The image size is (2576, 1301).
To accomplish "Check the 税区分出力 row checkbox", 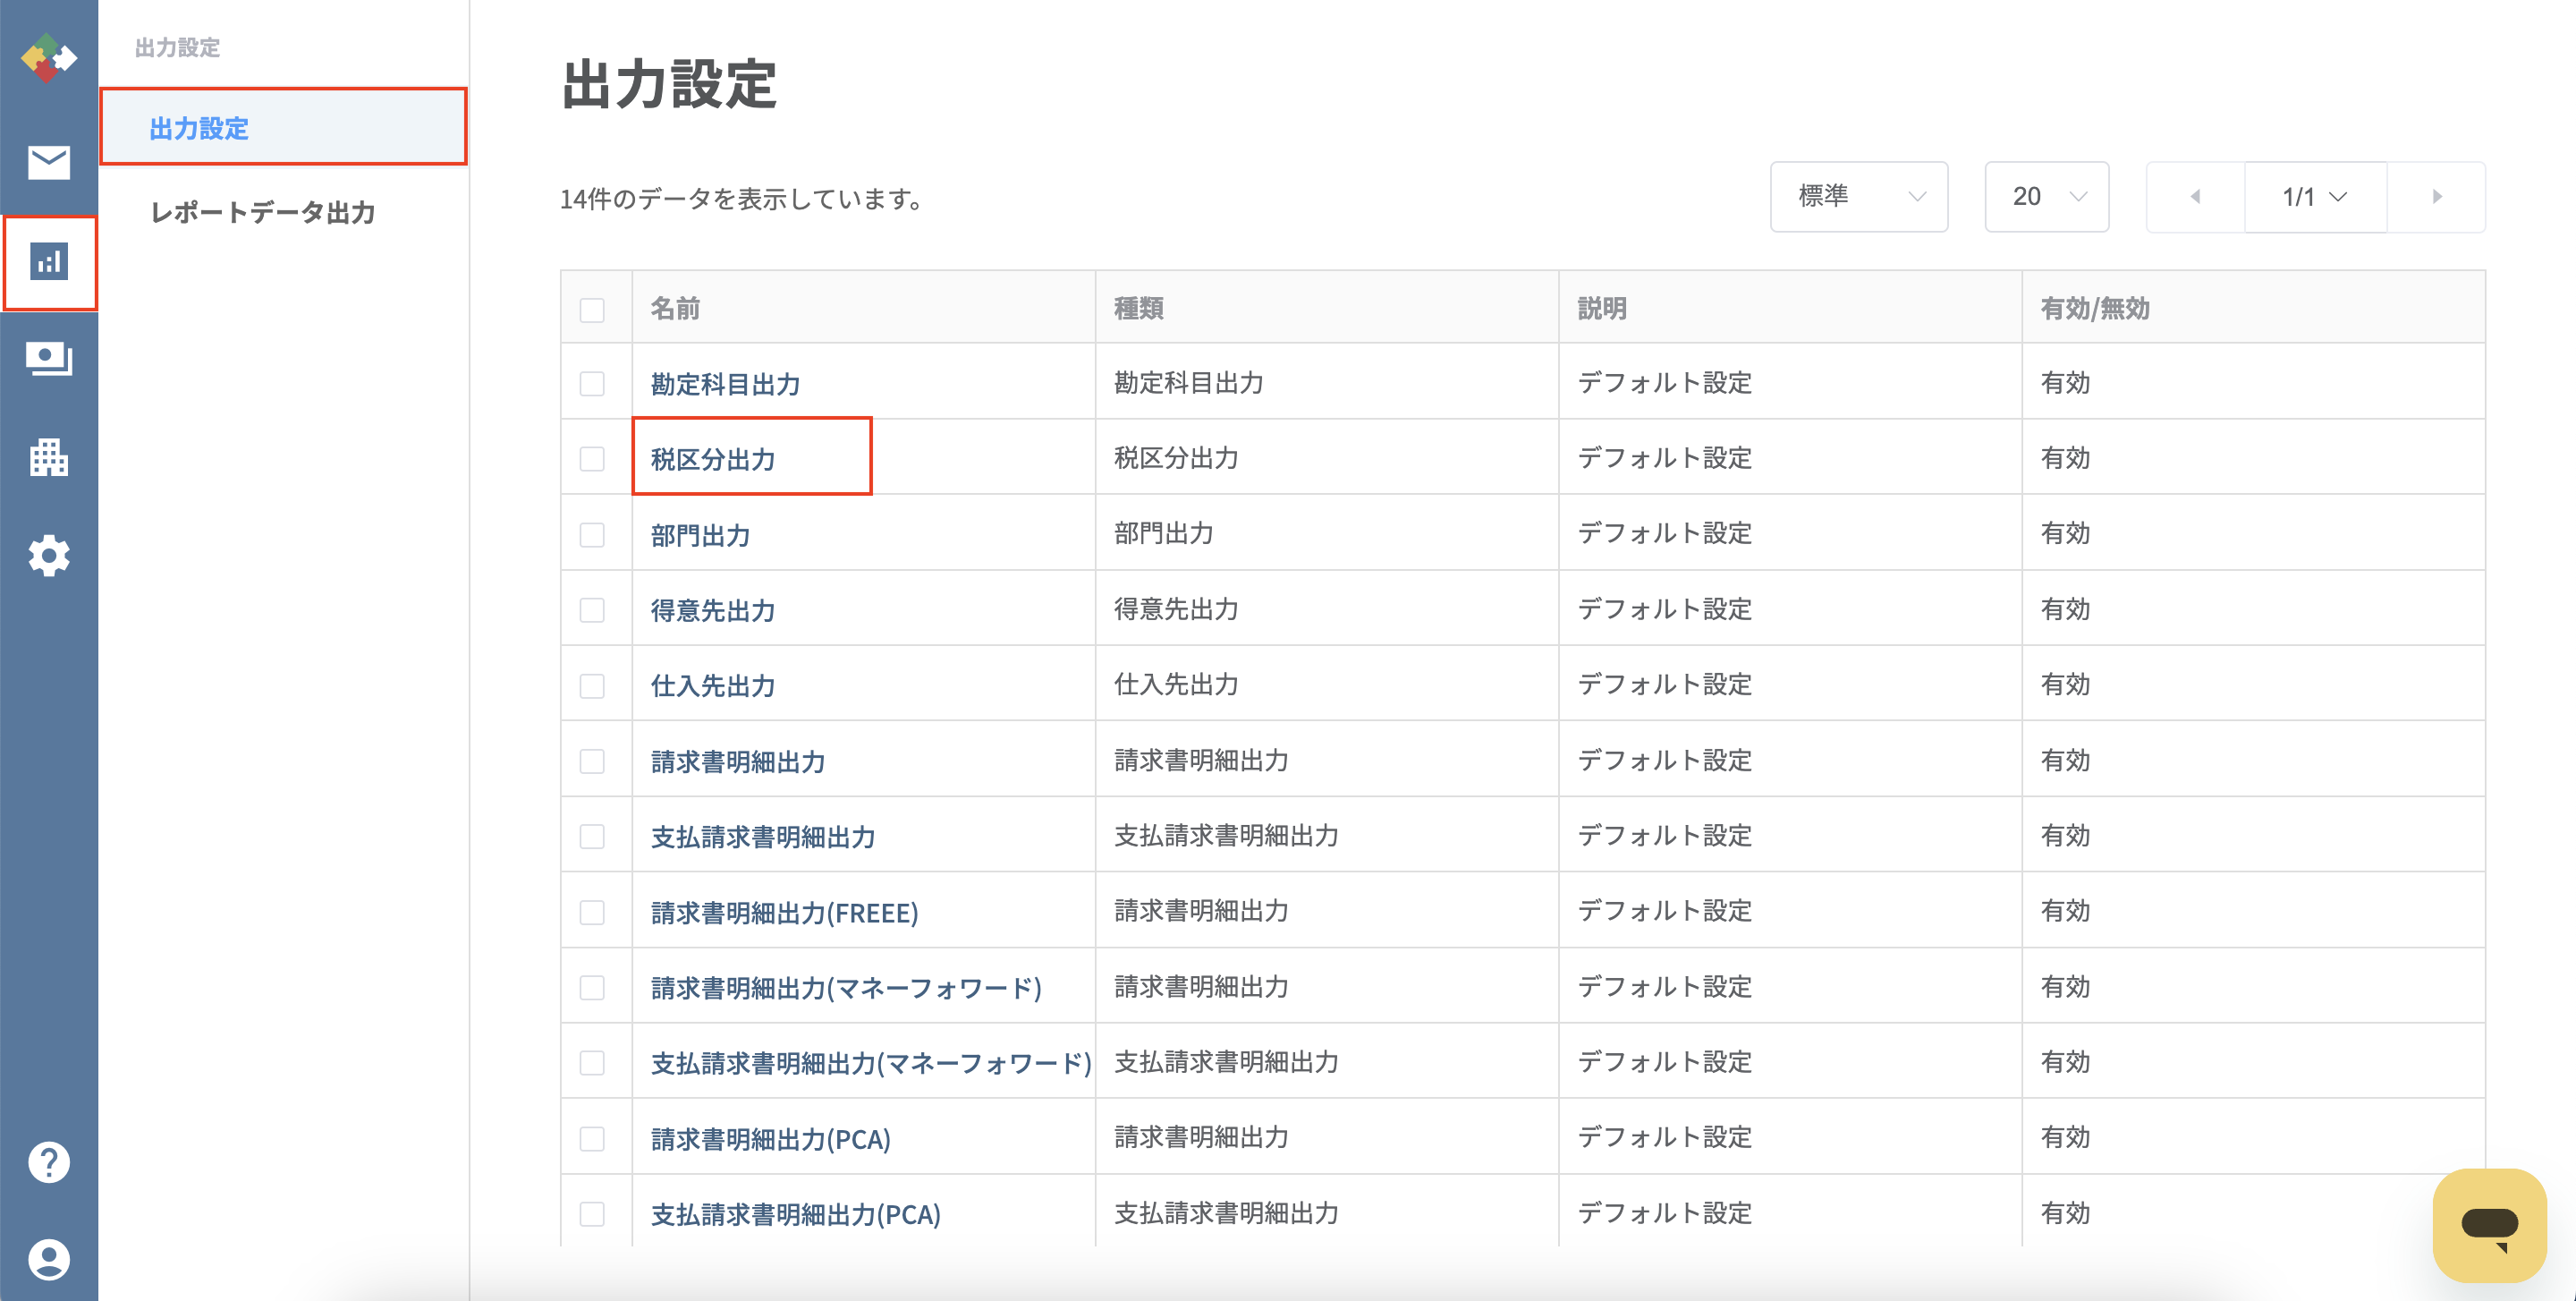I will click(592, 459).
